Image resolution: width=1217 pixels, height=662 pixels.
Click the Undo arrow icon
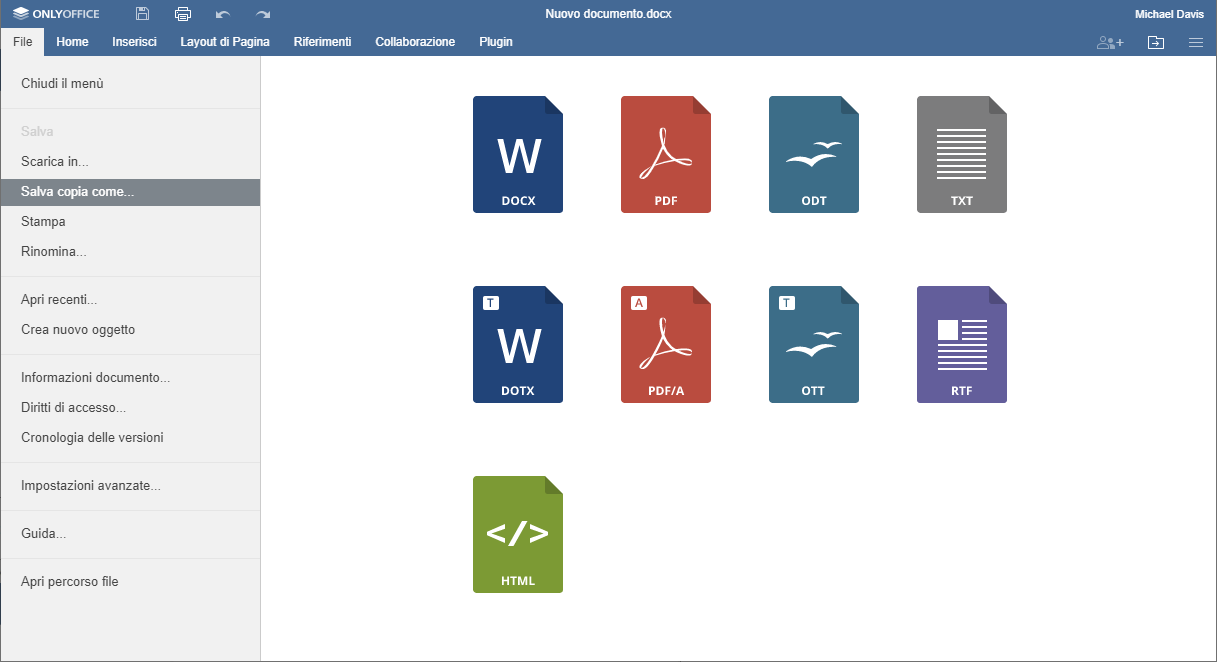pos(223,14)
